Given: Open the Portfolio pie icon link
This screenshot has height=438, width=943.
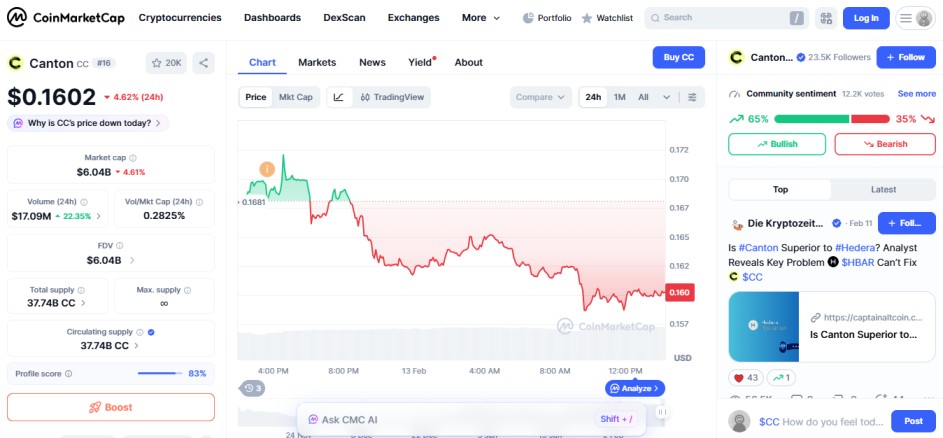Looking at the screenshot, I should 547,18.
